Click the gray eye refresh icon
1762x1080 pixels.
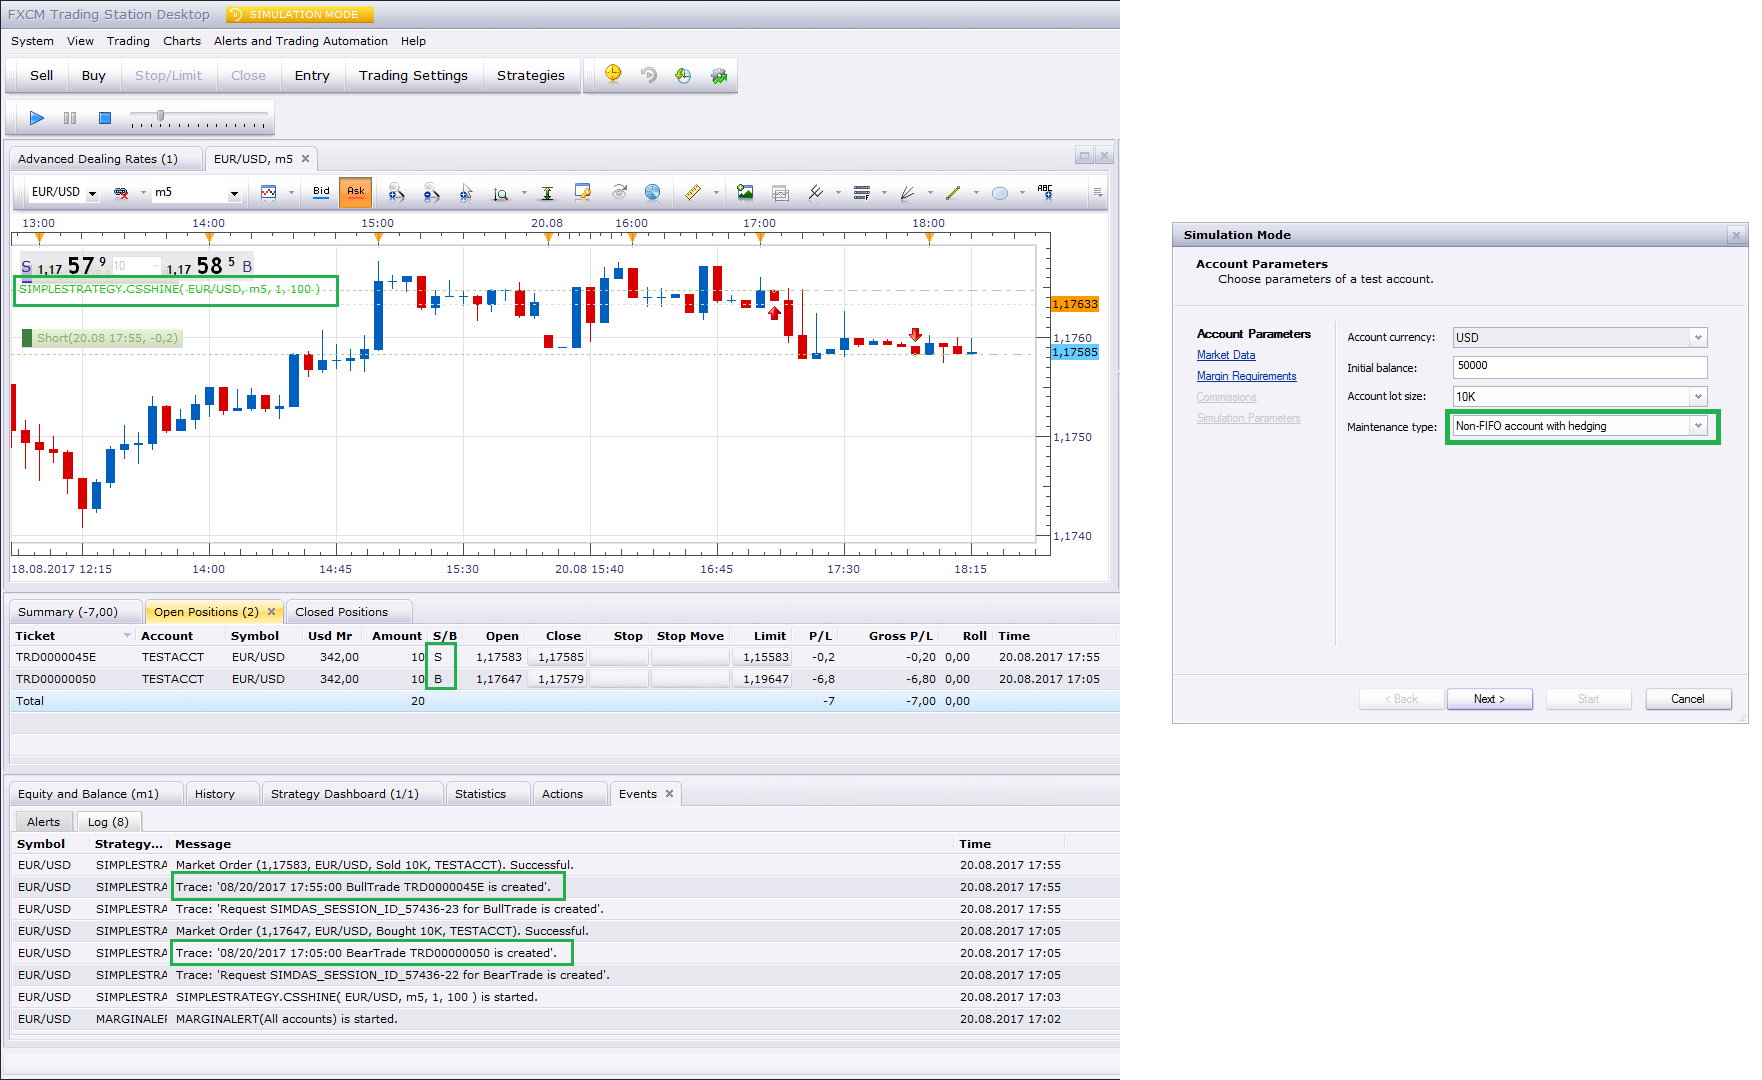click(x=619, y=192)
